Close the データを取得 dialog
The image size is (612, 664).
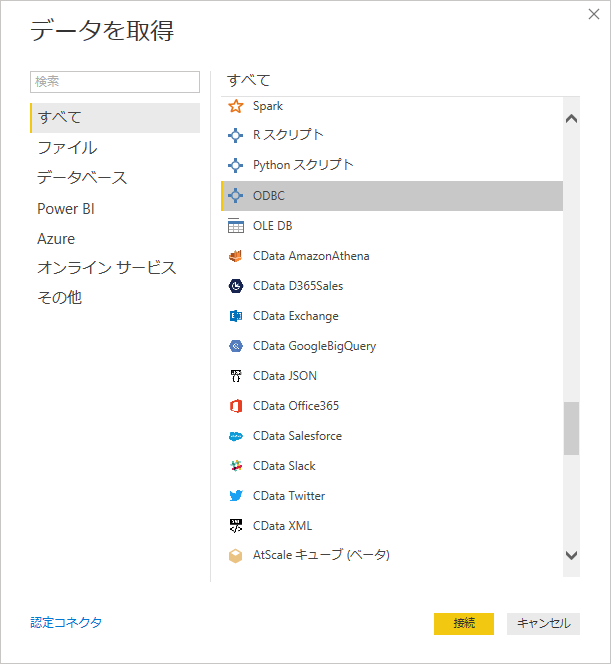tap(595, 14)
